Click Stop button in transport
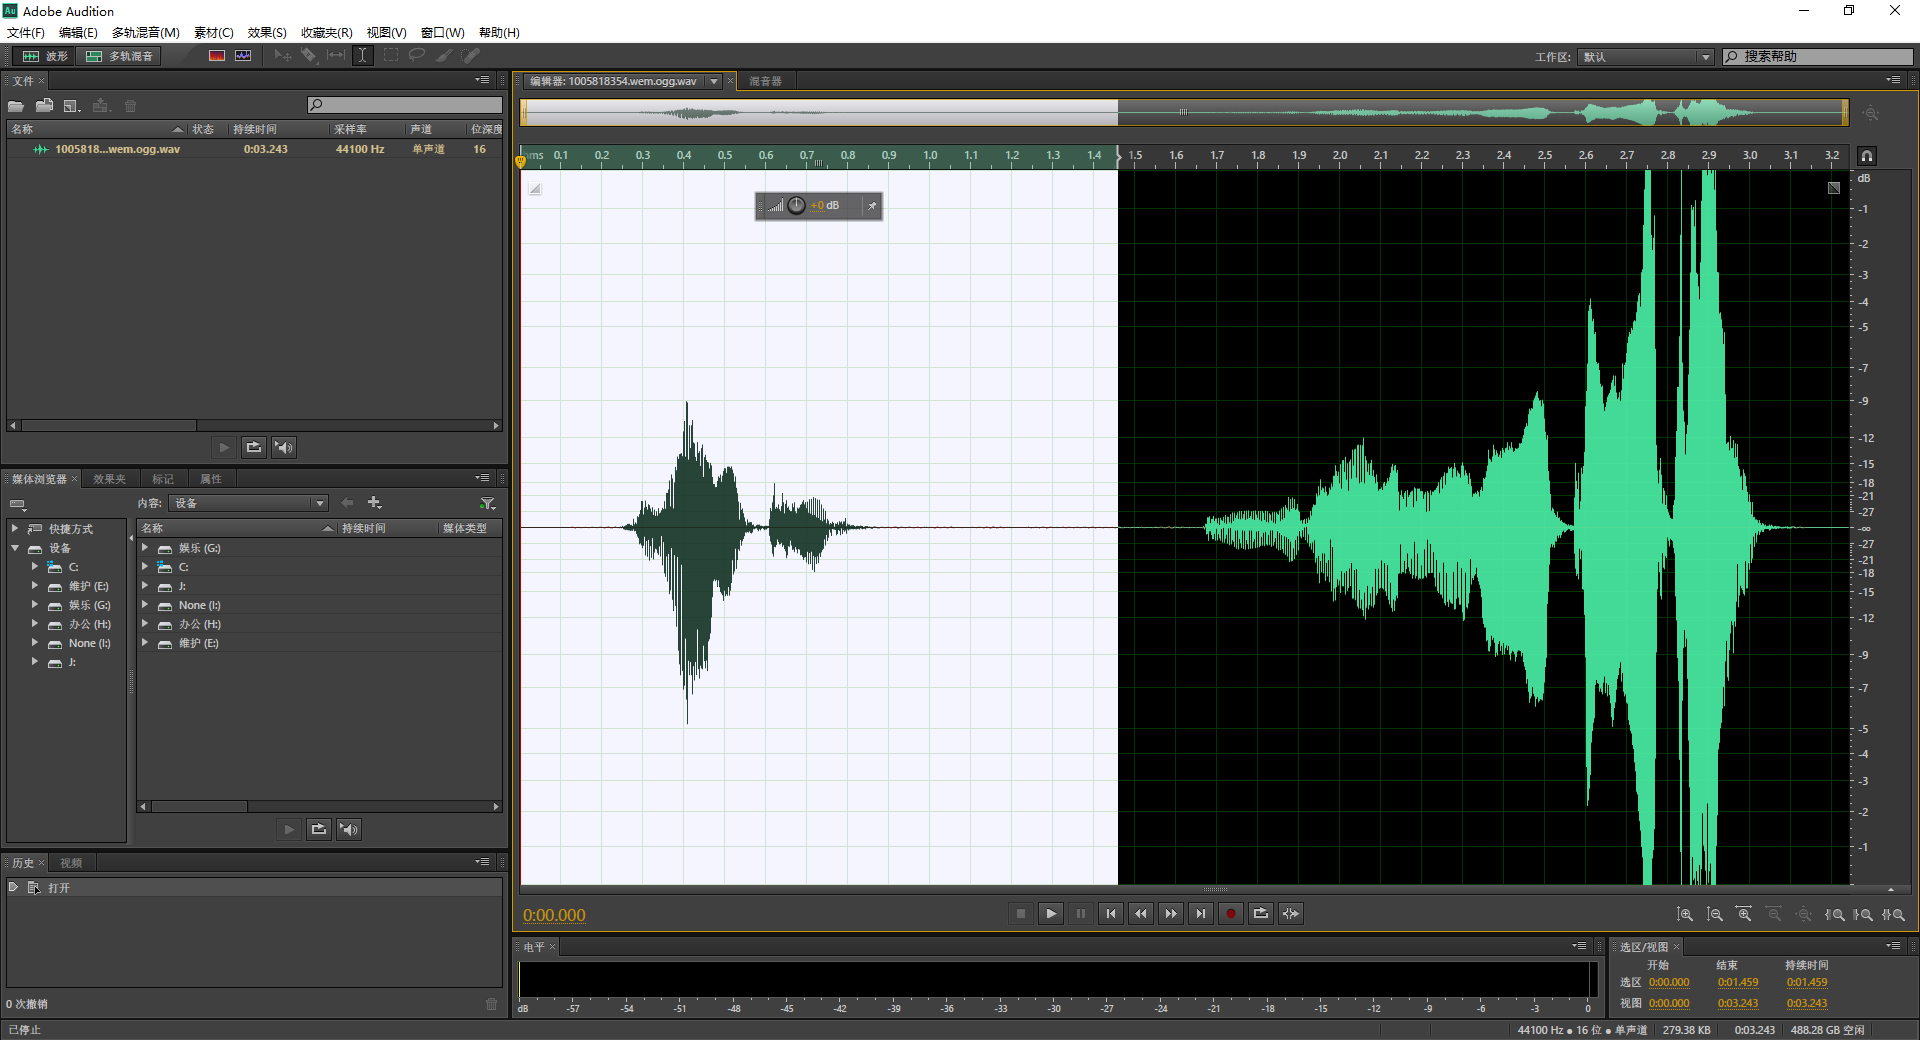 coord(1021,913)
